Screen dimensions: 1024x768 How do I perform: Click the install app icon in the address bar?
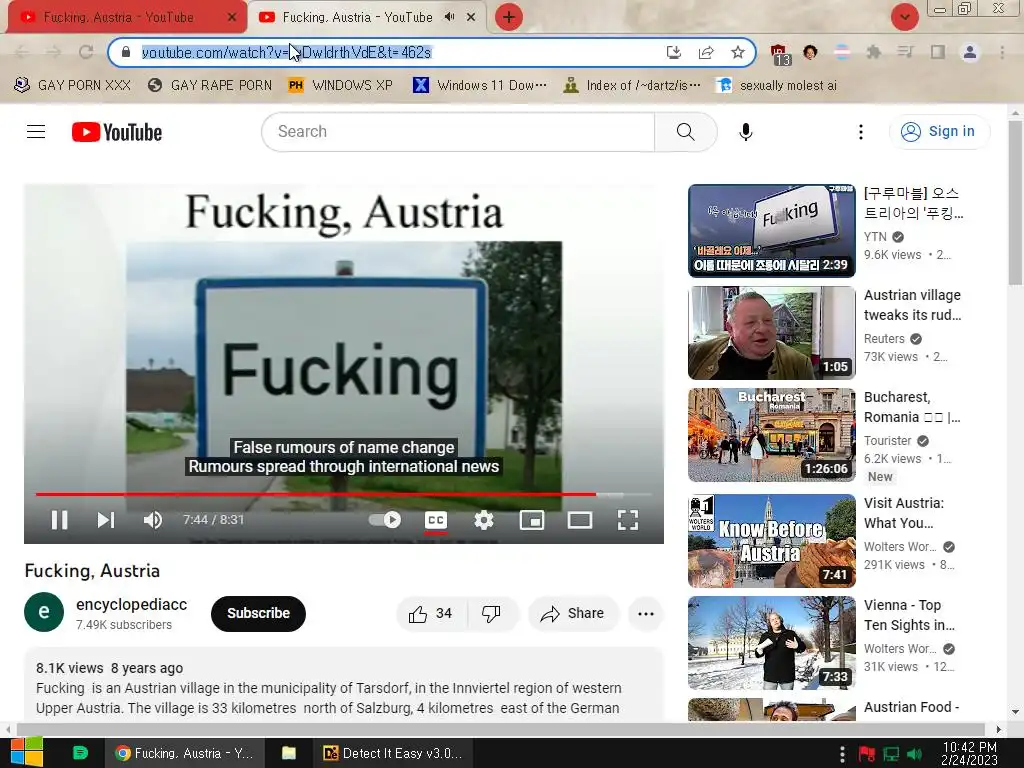(x=674, y=52)
